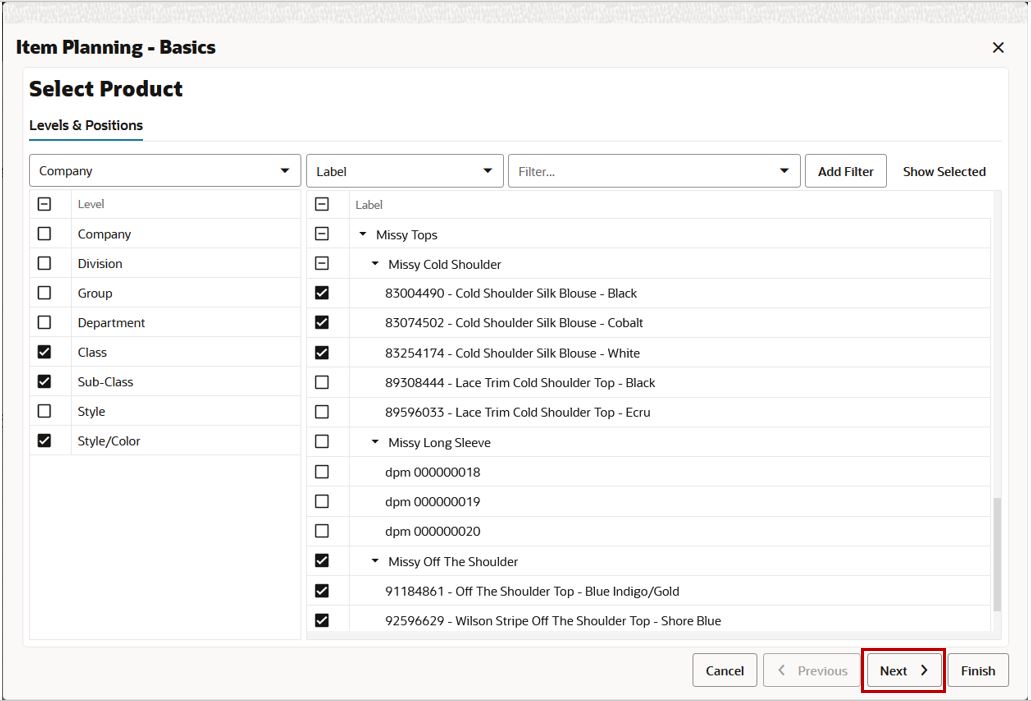The image size is (1031, 701).
Task: Toggle the Company level checkbox
Action: [44, 233]
